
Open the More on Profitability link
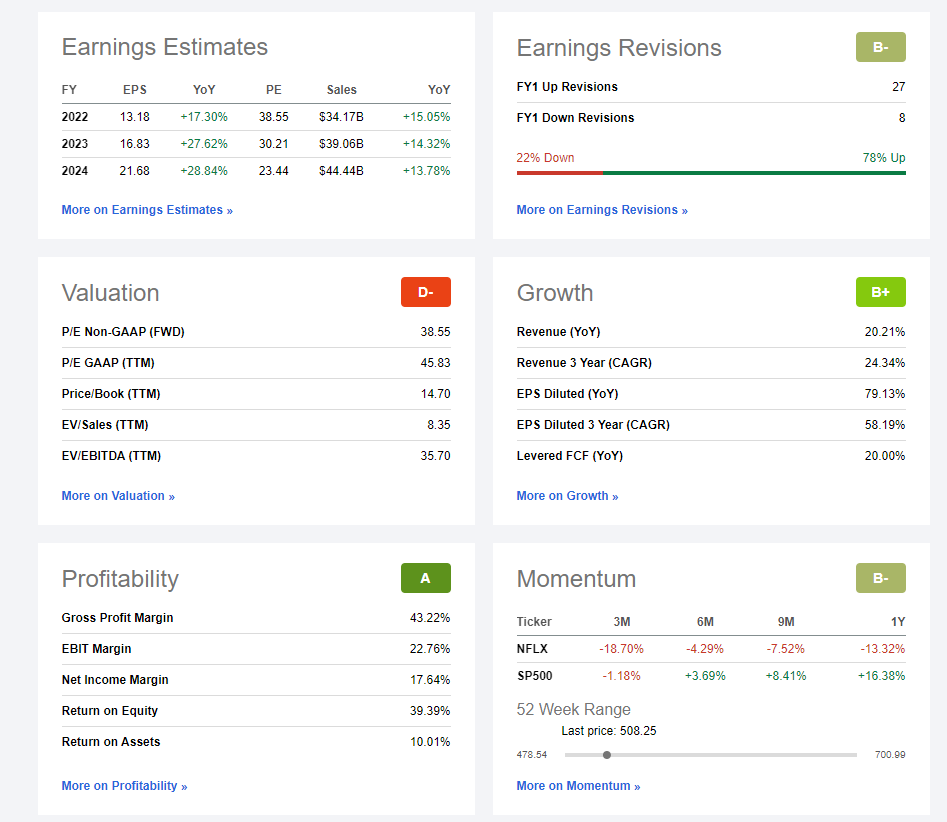pos(124,786)
